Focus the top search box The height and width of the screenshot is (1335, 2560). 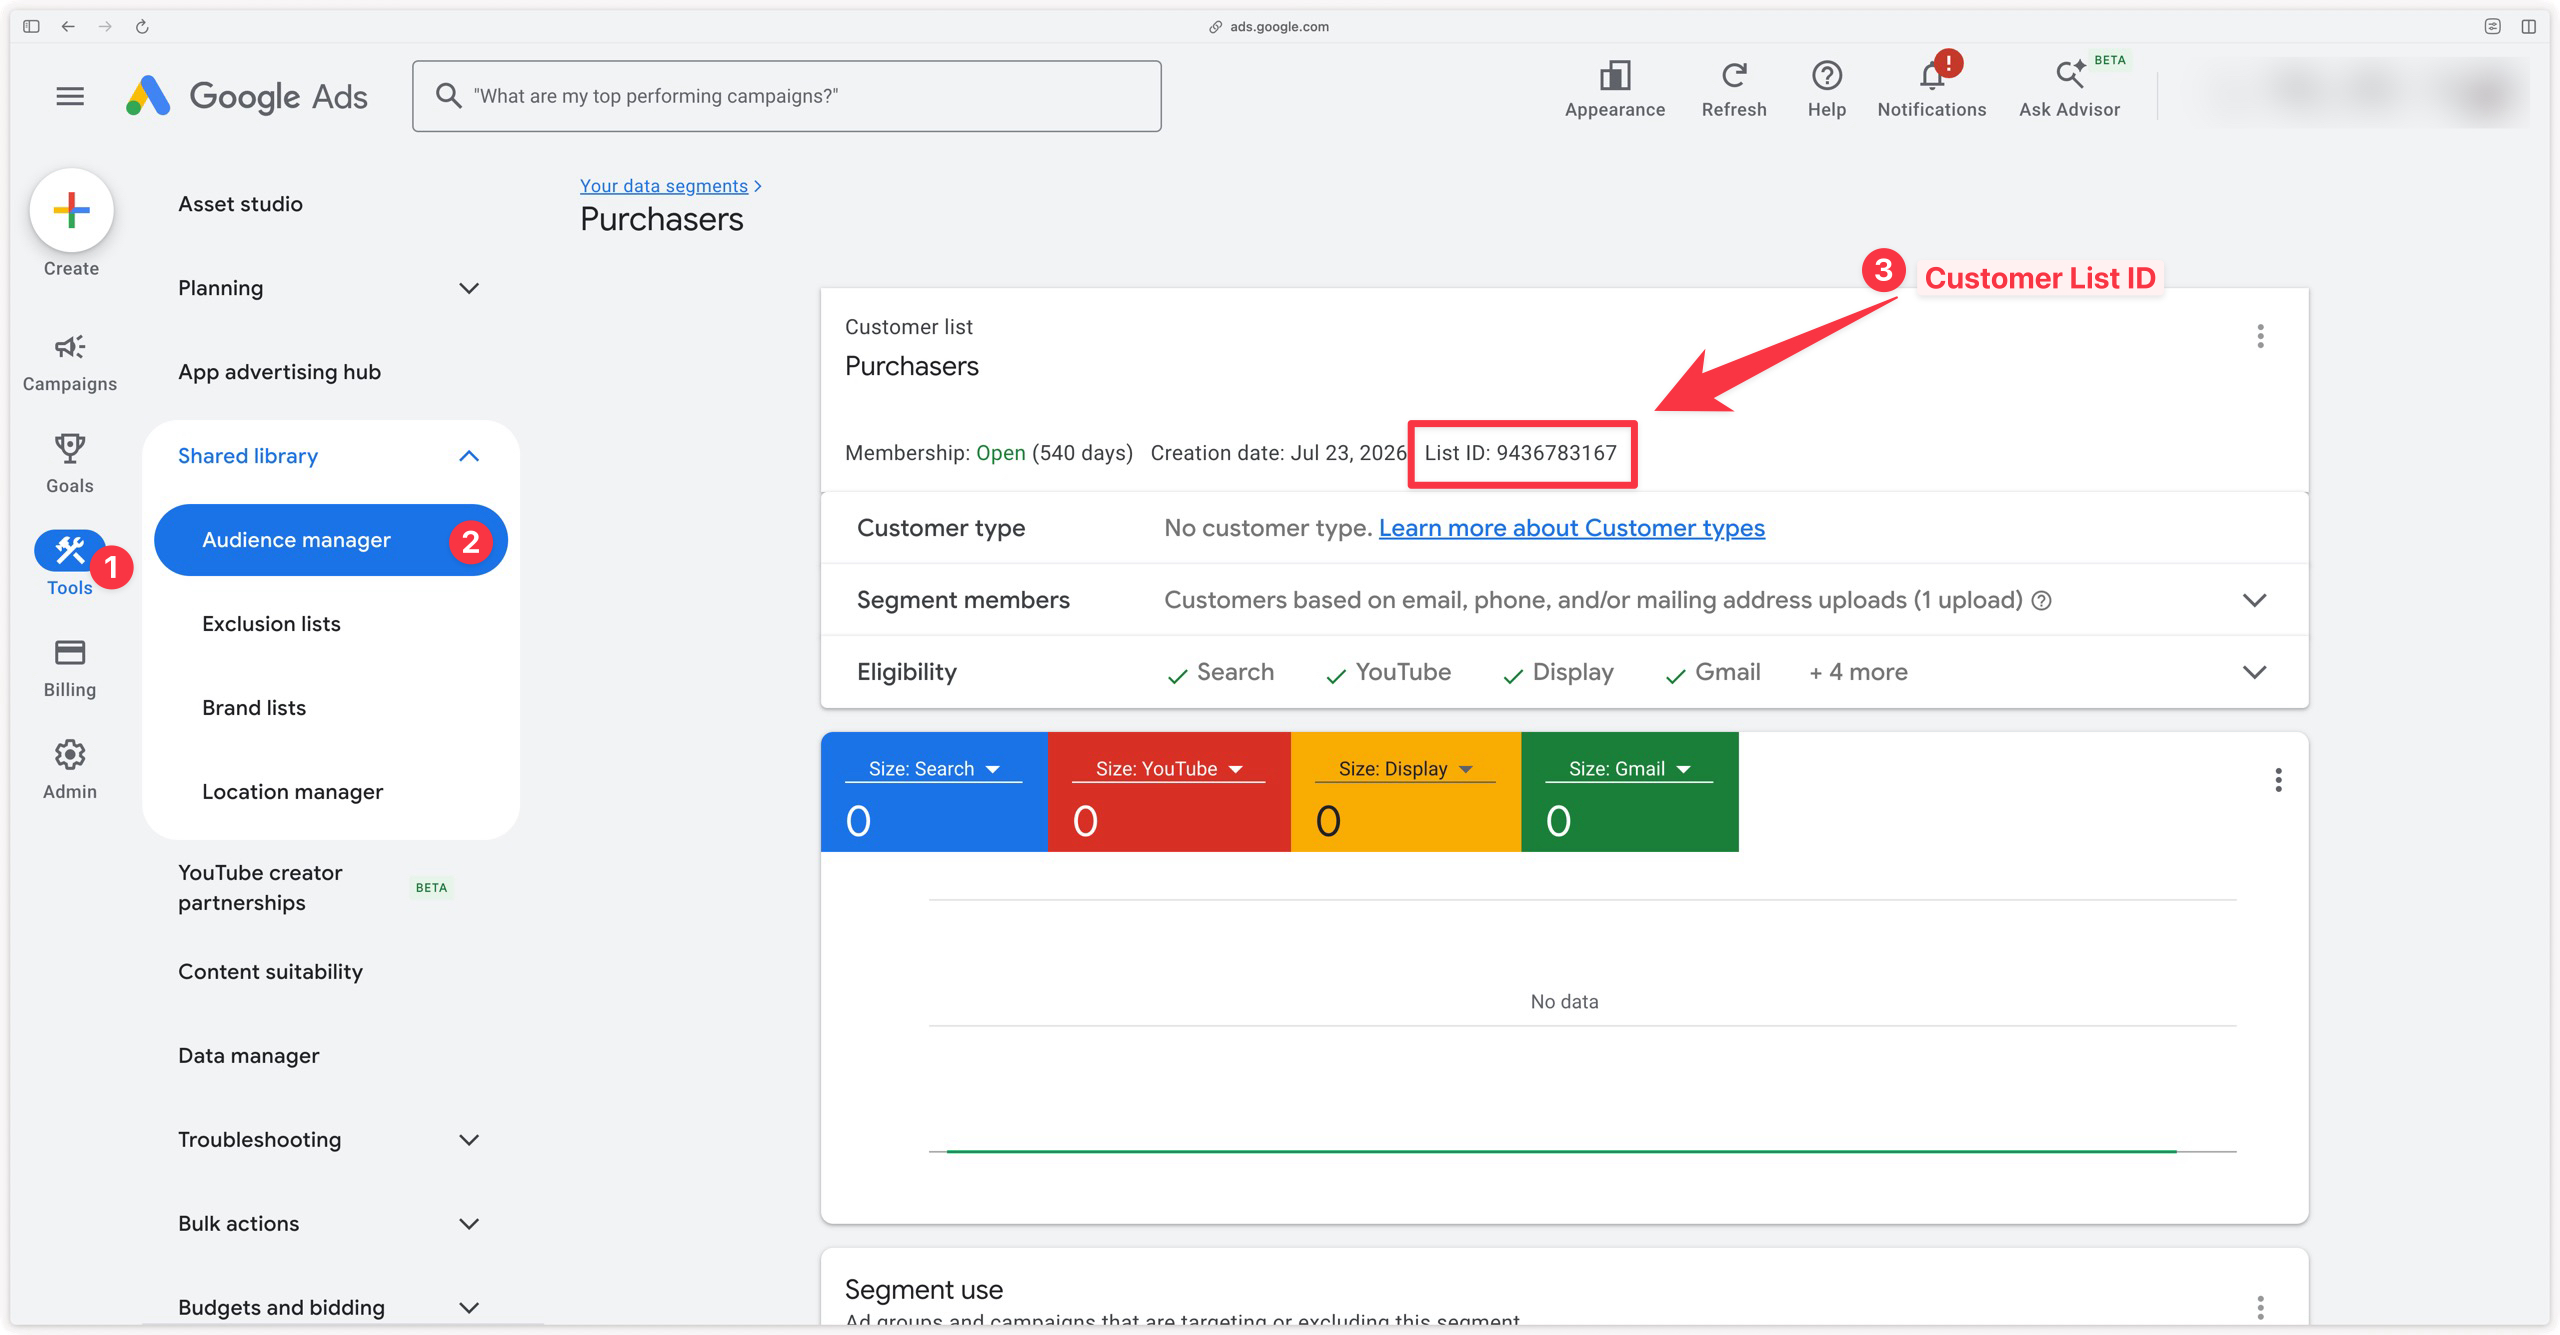[787, 96]
